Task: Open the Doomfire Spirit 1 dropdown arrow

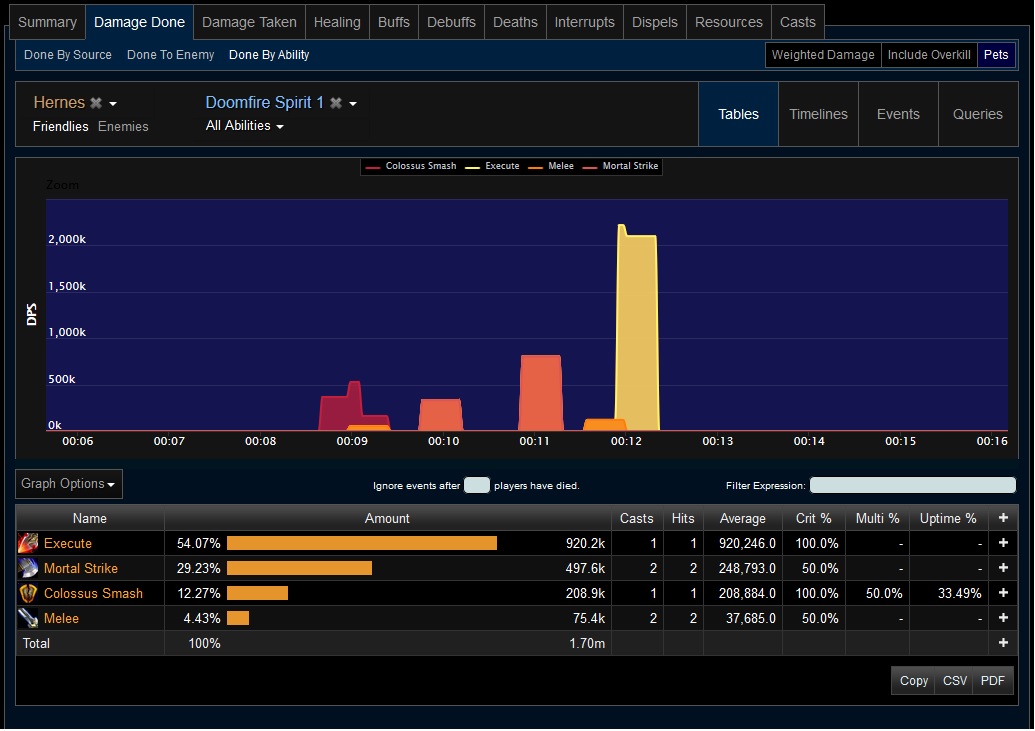Action: pos(353,104)
